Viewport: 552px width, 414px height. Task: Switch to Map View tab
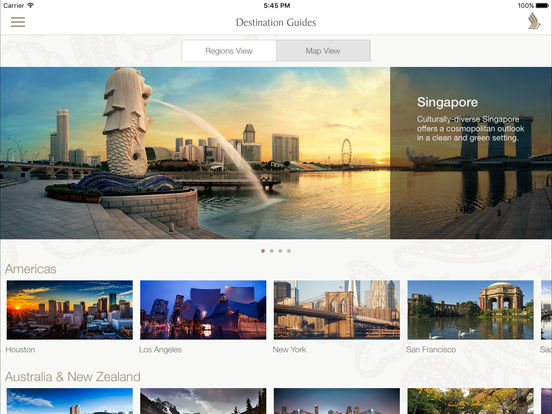pos(323,51)
